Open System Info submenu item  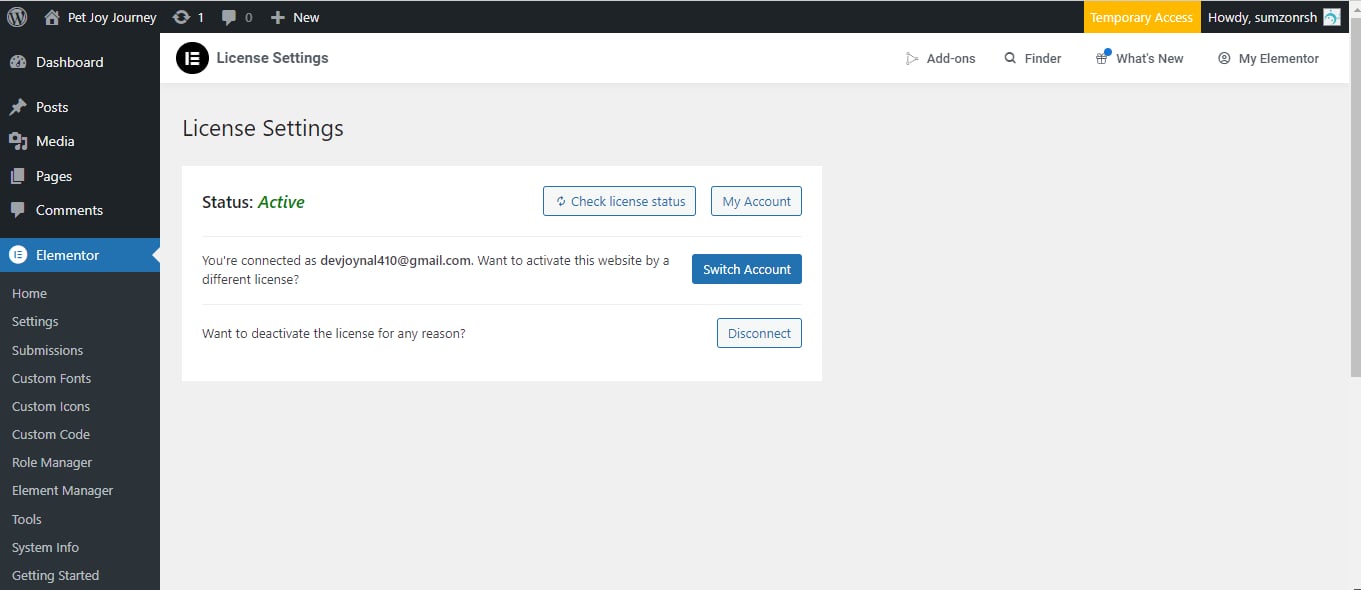coord(45,547)
